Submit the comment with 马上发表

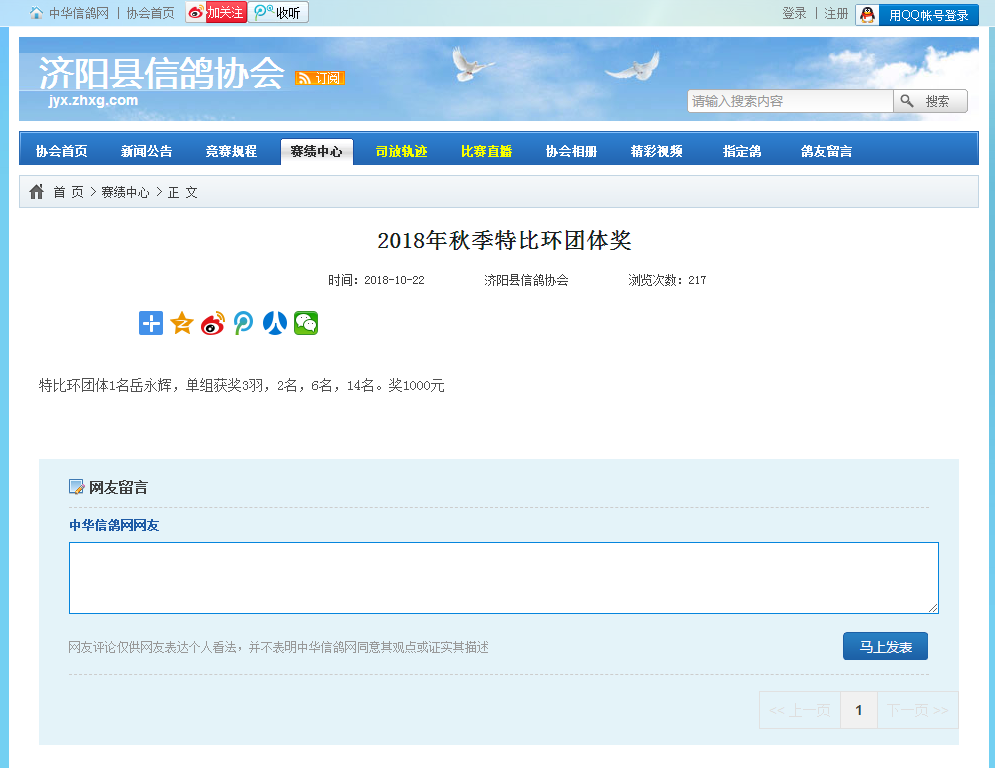[x=885, y=646]
